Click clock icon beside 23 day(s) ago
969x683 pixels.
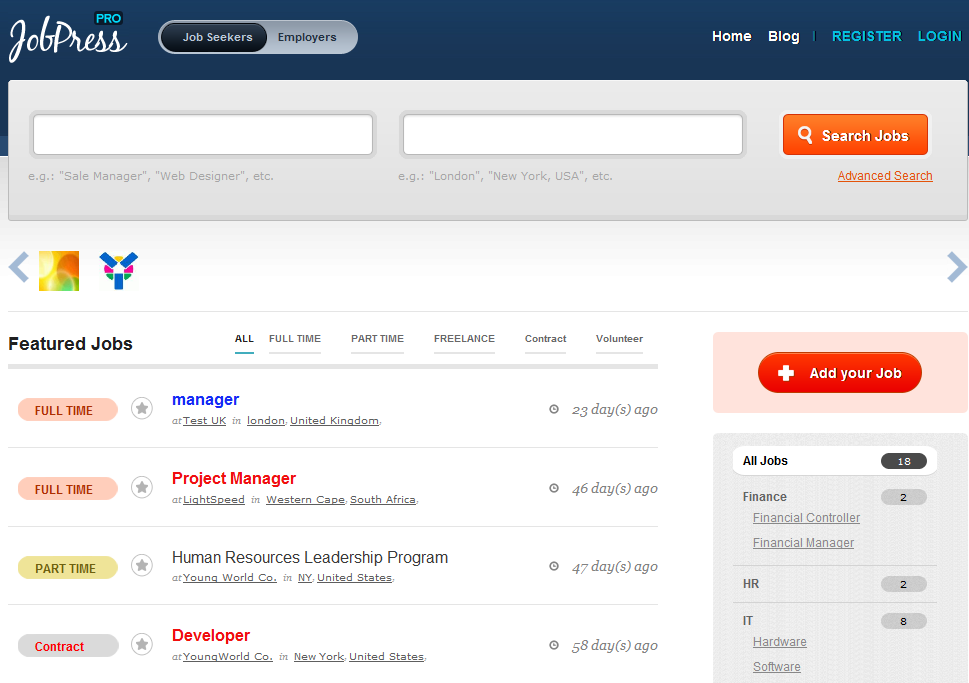pyautogui.click(x=554, y=409)
